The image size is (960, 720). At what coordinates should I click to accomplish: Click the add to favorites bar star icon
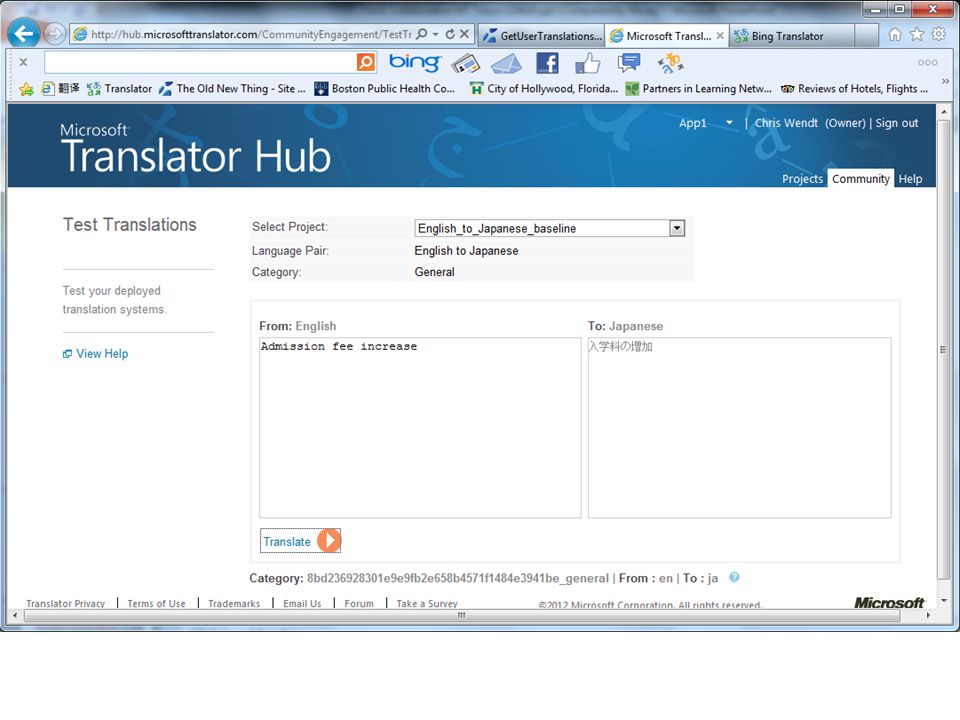26,89
